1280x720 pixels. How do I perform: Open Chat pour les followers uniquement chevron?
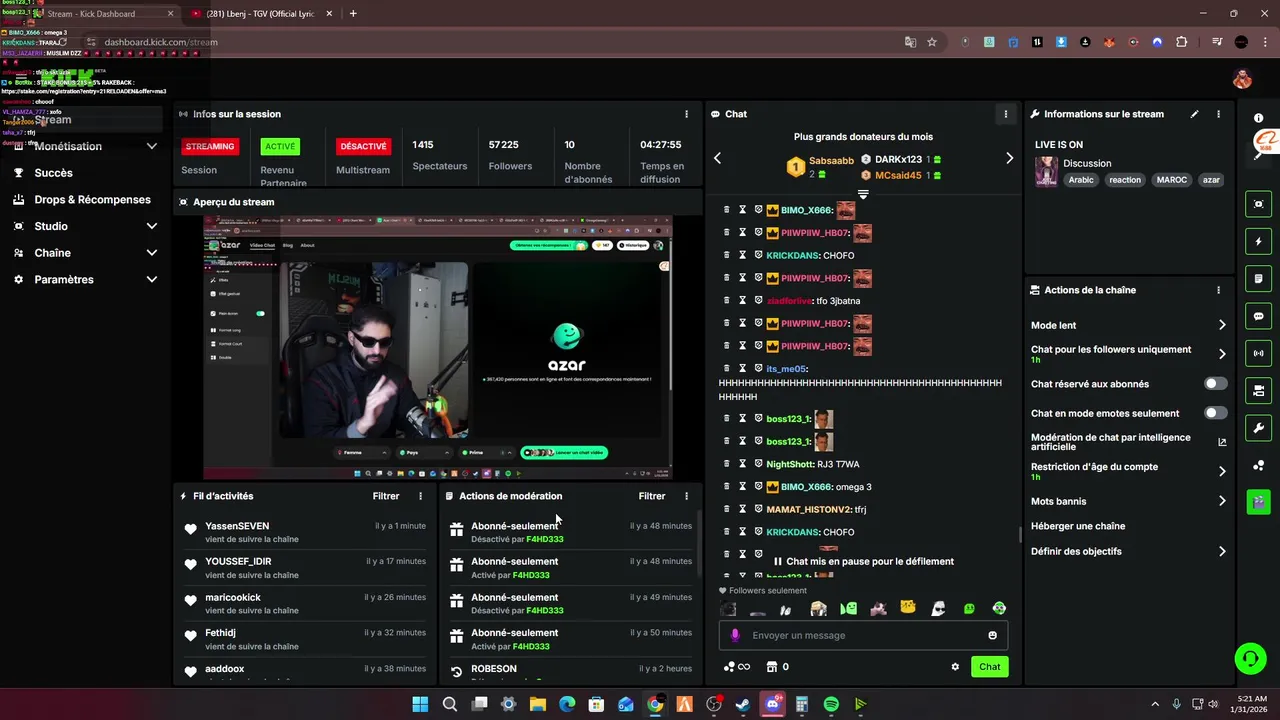point(1221,354)
